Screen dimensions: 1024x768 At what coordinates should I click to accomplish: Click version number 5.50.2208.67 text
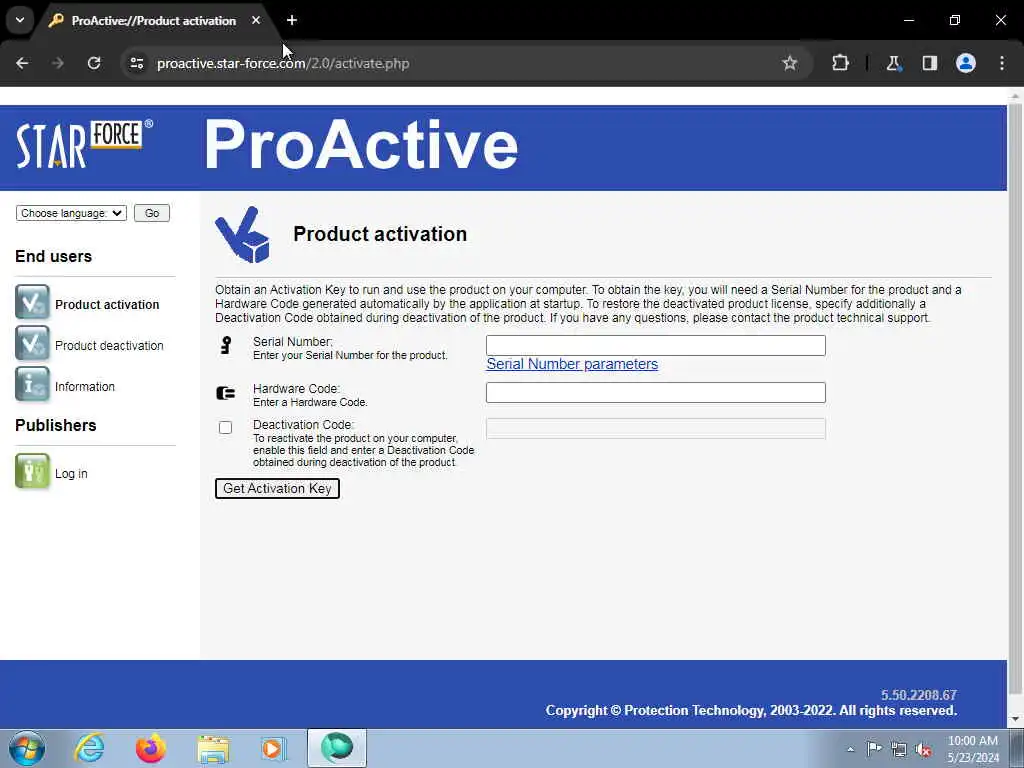tap(918, 695)
